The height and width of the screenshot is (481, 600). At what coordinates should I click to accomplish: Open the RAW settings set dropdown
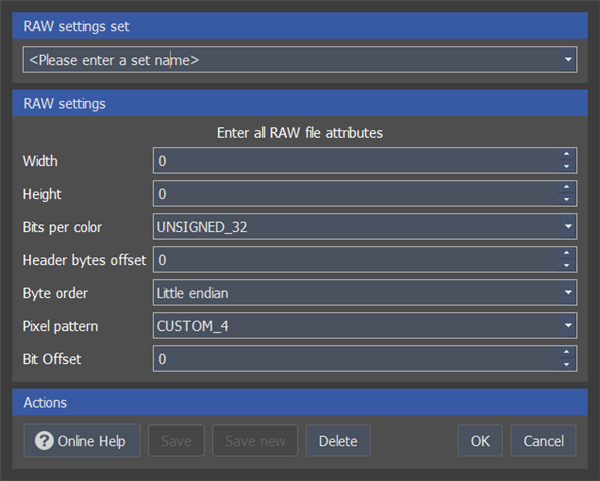tap(568, 59)
